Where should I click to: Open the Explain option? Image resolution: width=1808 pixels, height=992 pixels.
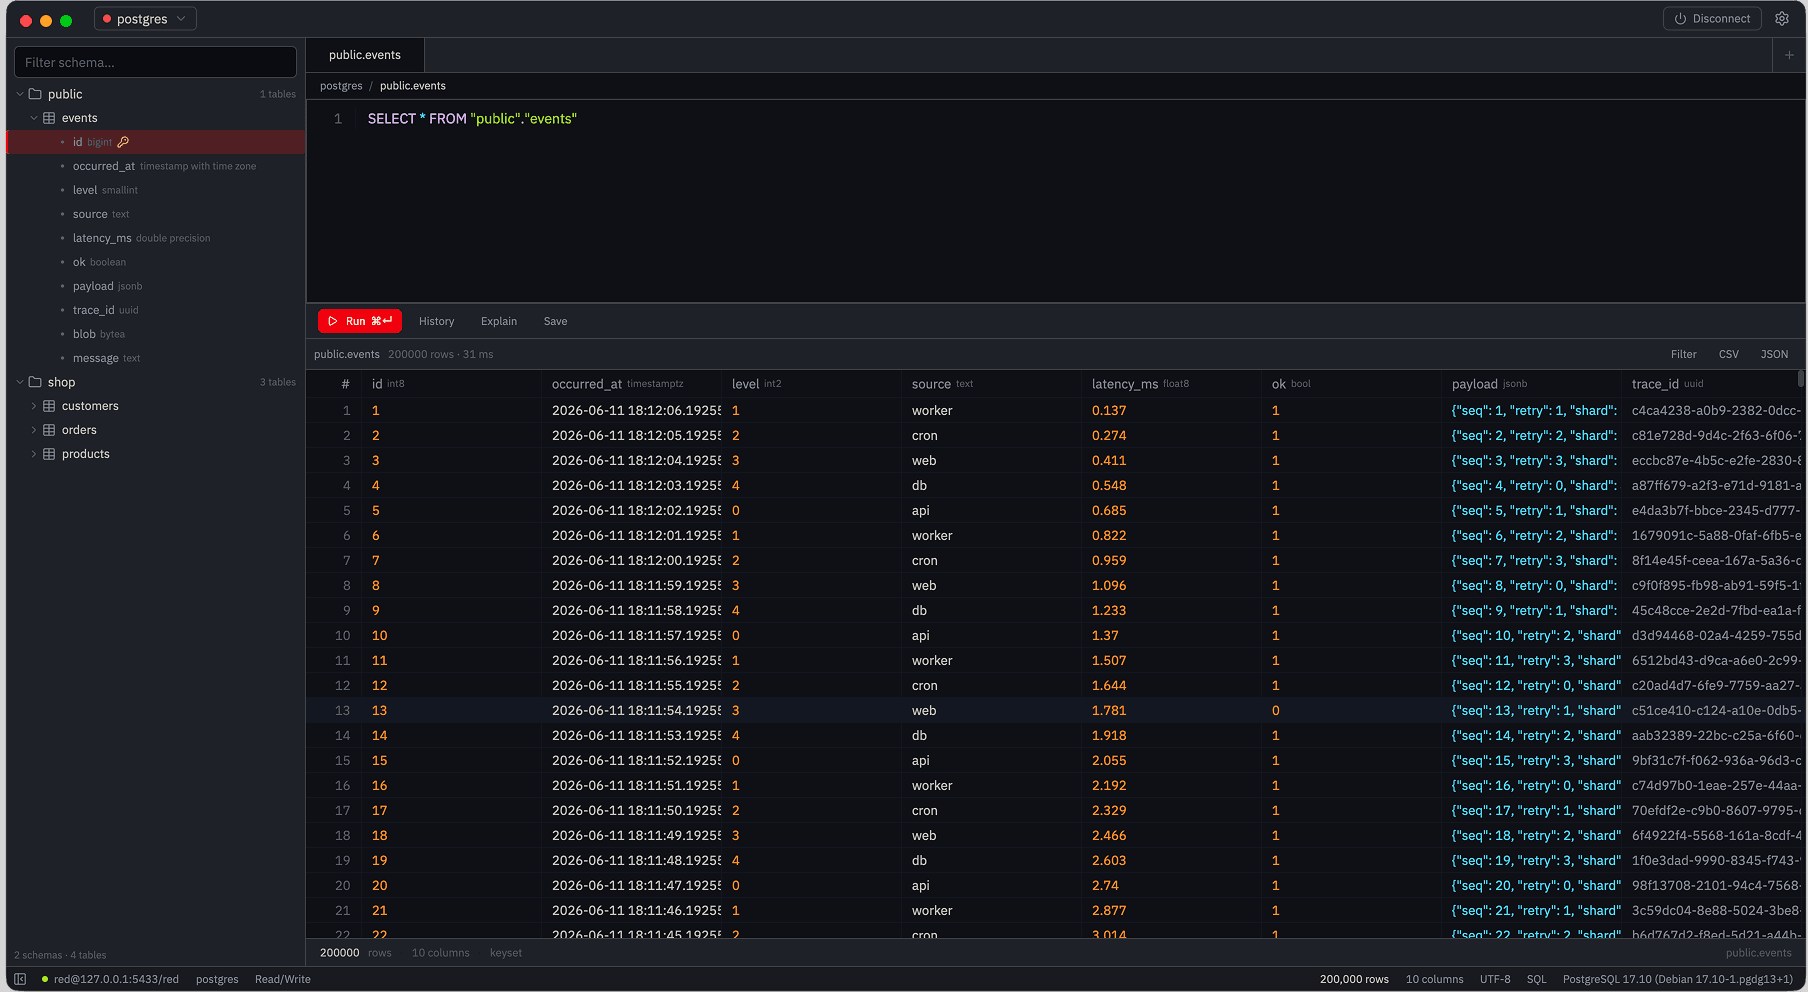click(499, 321)
